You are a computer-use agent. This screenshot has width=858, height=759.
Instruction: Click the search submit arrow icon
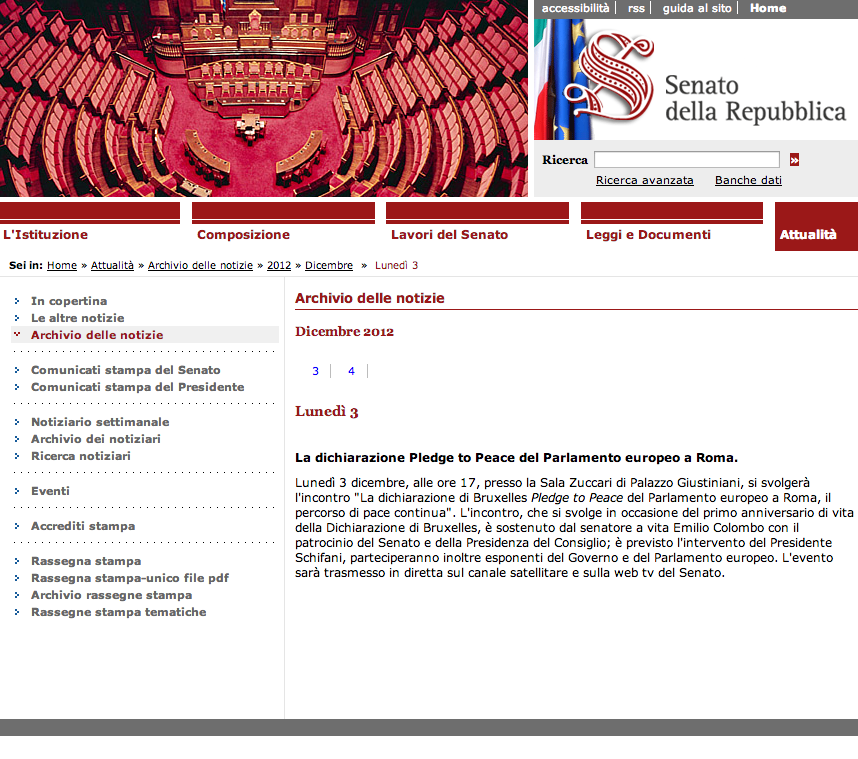[794, 160]
